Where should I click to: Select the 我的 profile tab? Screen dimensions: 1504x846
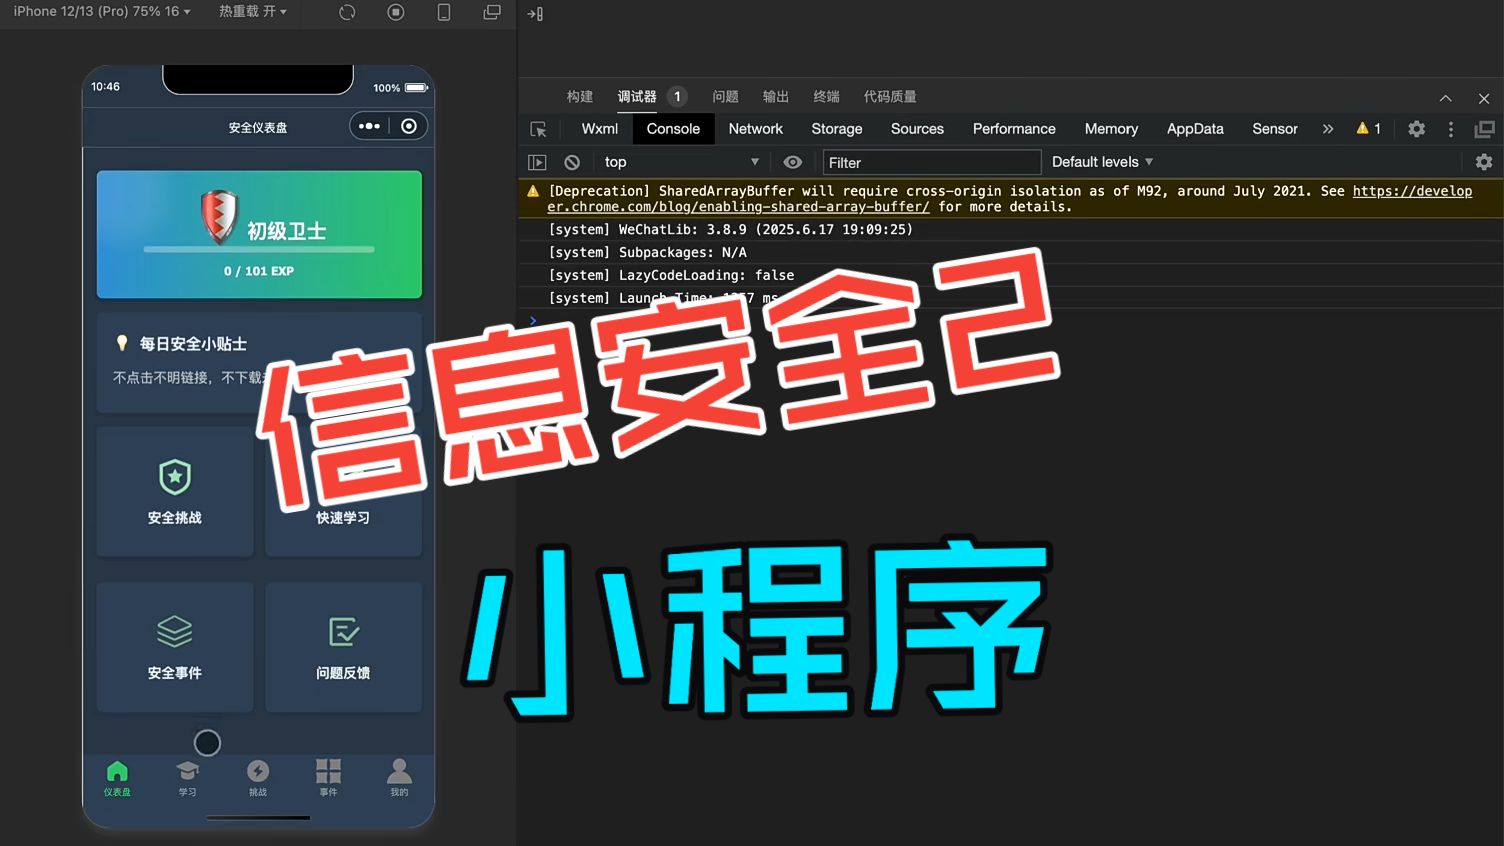[x=399, y=778]
